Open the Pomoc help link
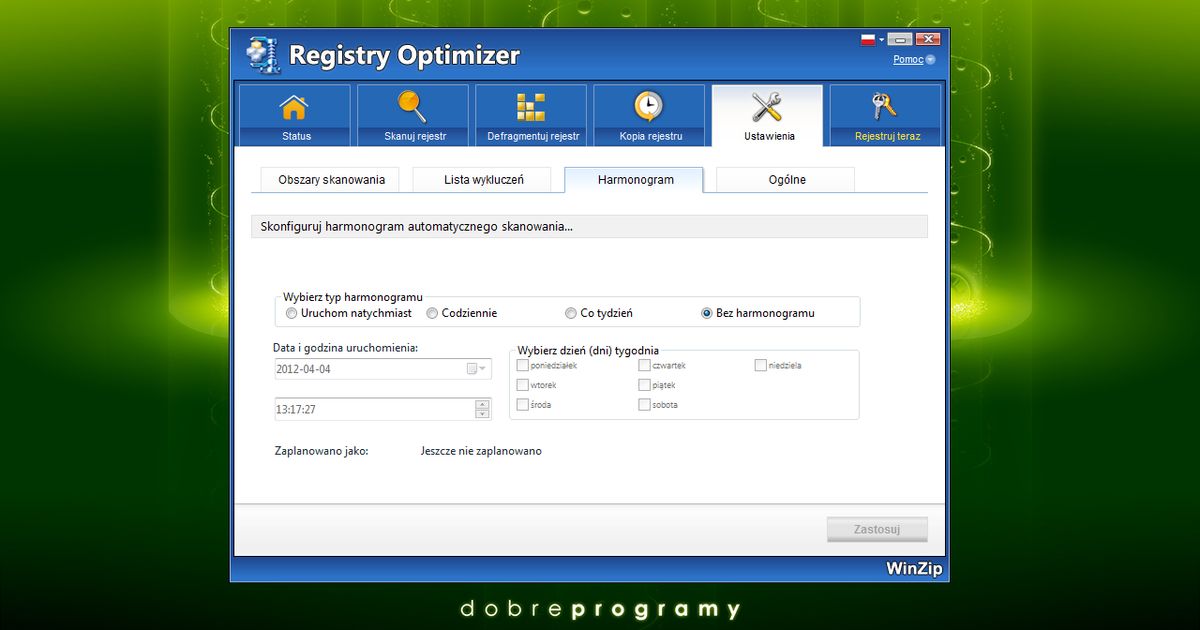The width and height of the screenshot is (1200, 630). point(908,59)
